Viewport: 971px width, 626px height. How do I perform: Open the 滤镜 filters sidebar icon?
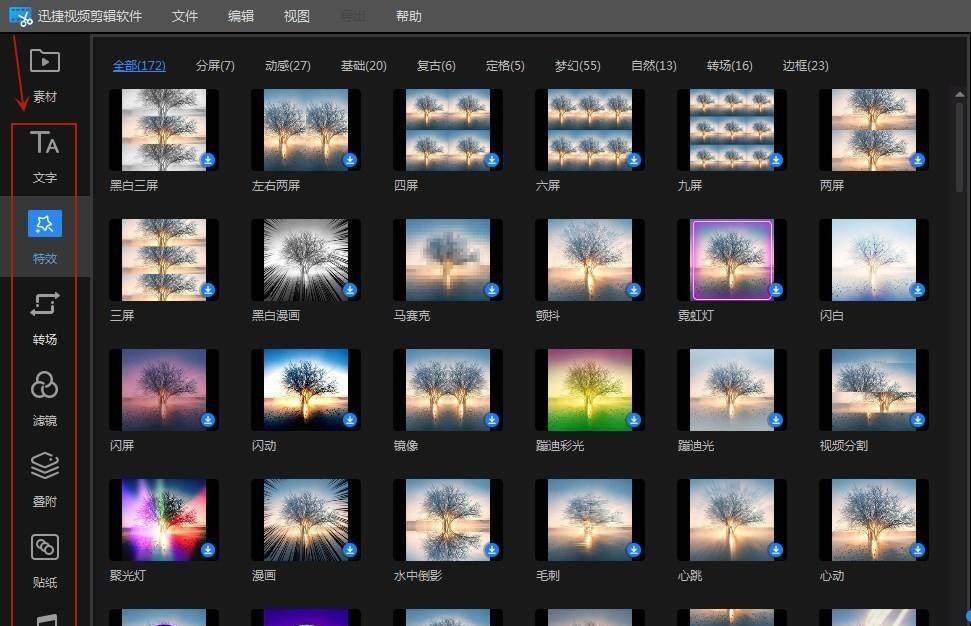click(x=45, y=385)
